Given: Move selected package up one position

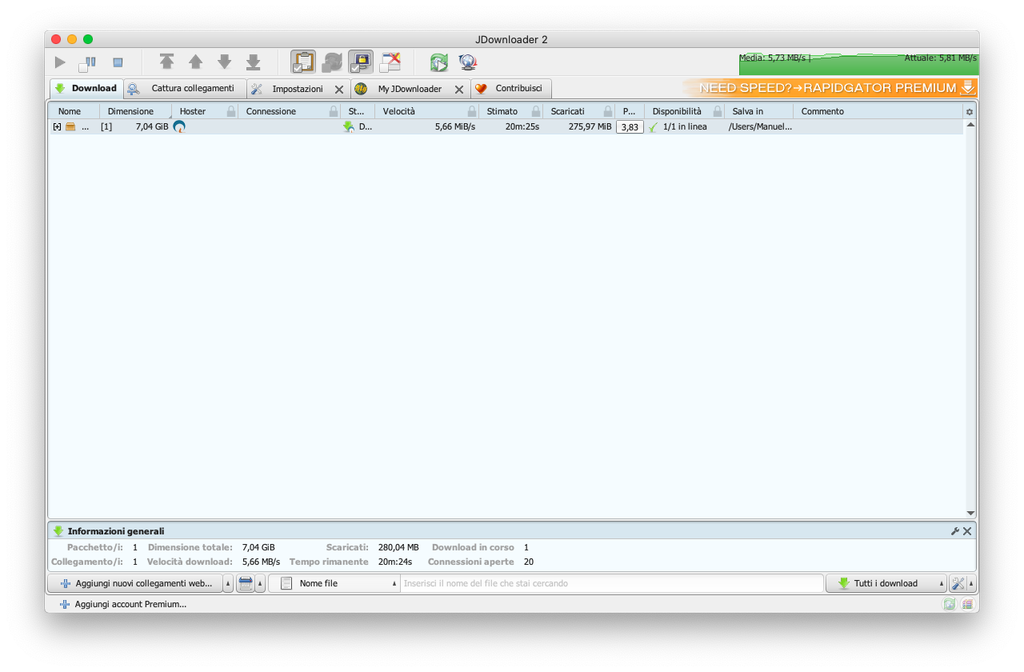Looking at the screenshot, I should [x=195, y=62].
